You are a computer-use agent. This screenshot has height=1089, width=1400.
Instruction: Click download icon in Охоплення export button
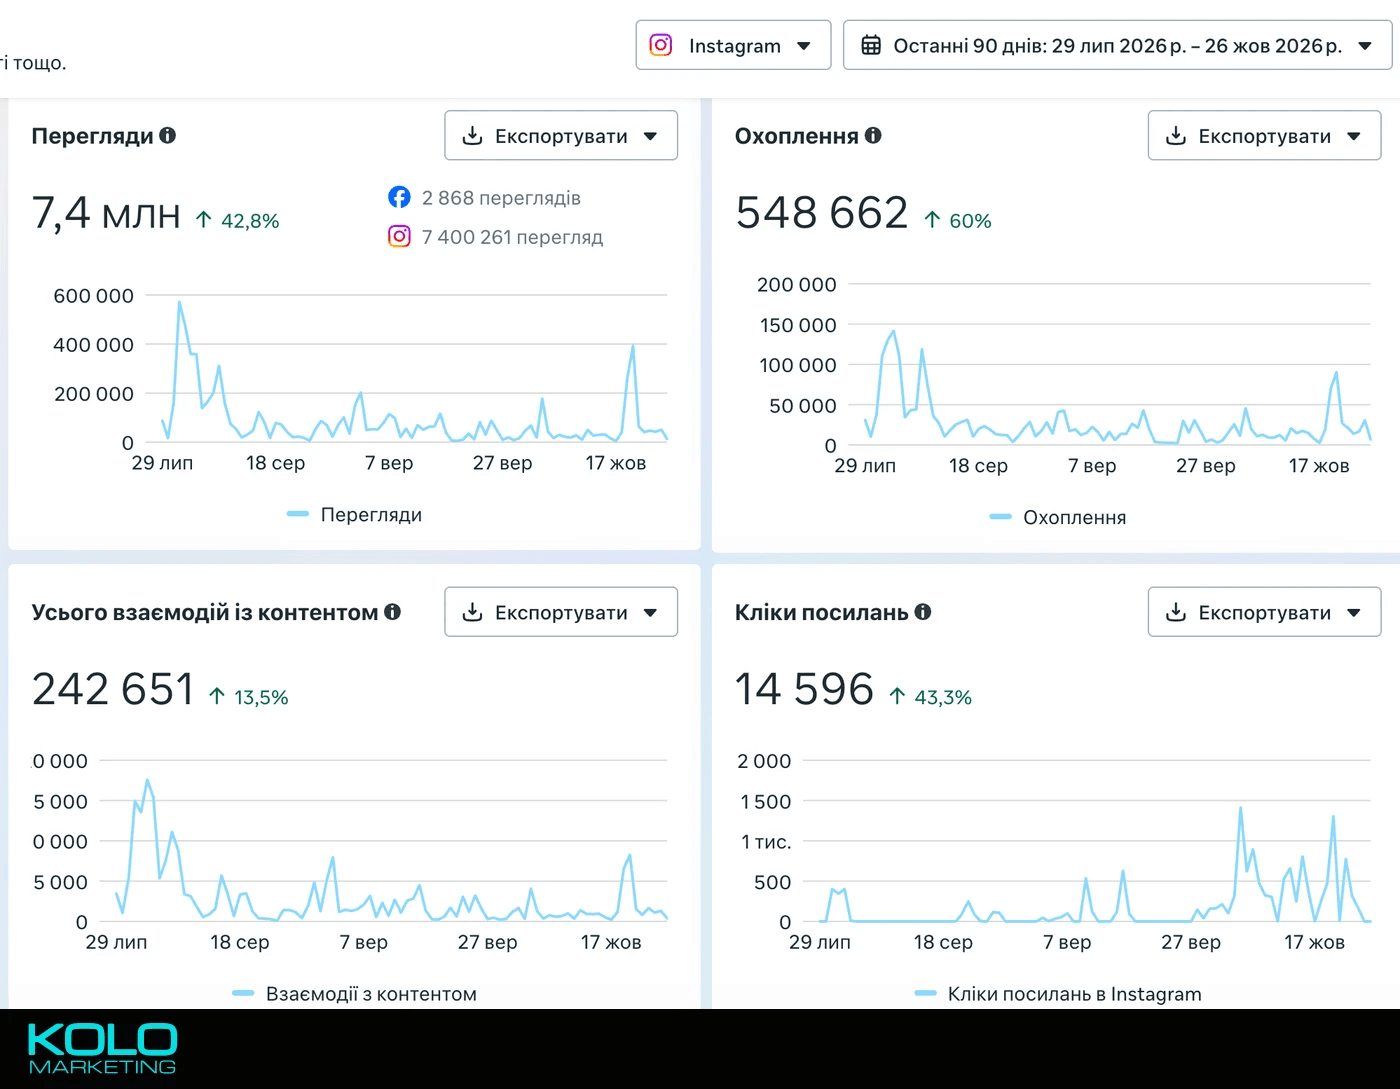(1177, 136)
